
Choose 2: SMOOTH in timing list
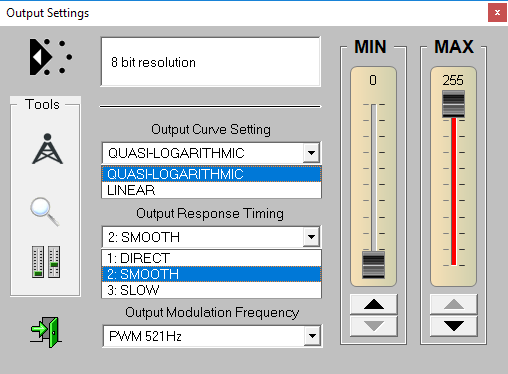(211, 274)
